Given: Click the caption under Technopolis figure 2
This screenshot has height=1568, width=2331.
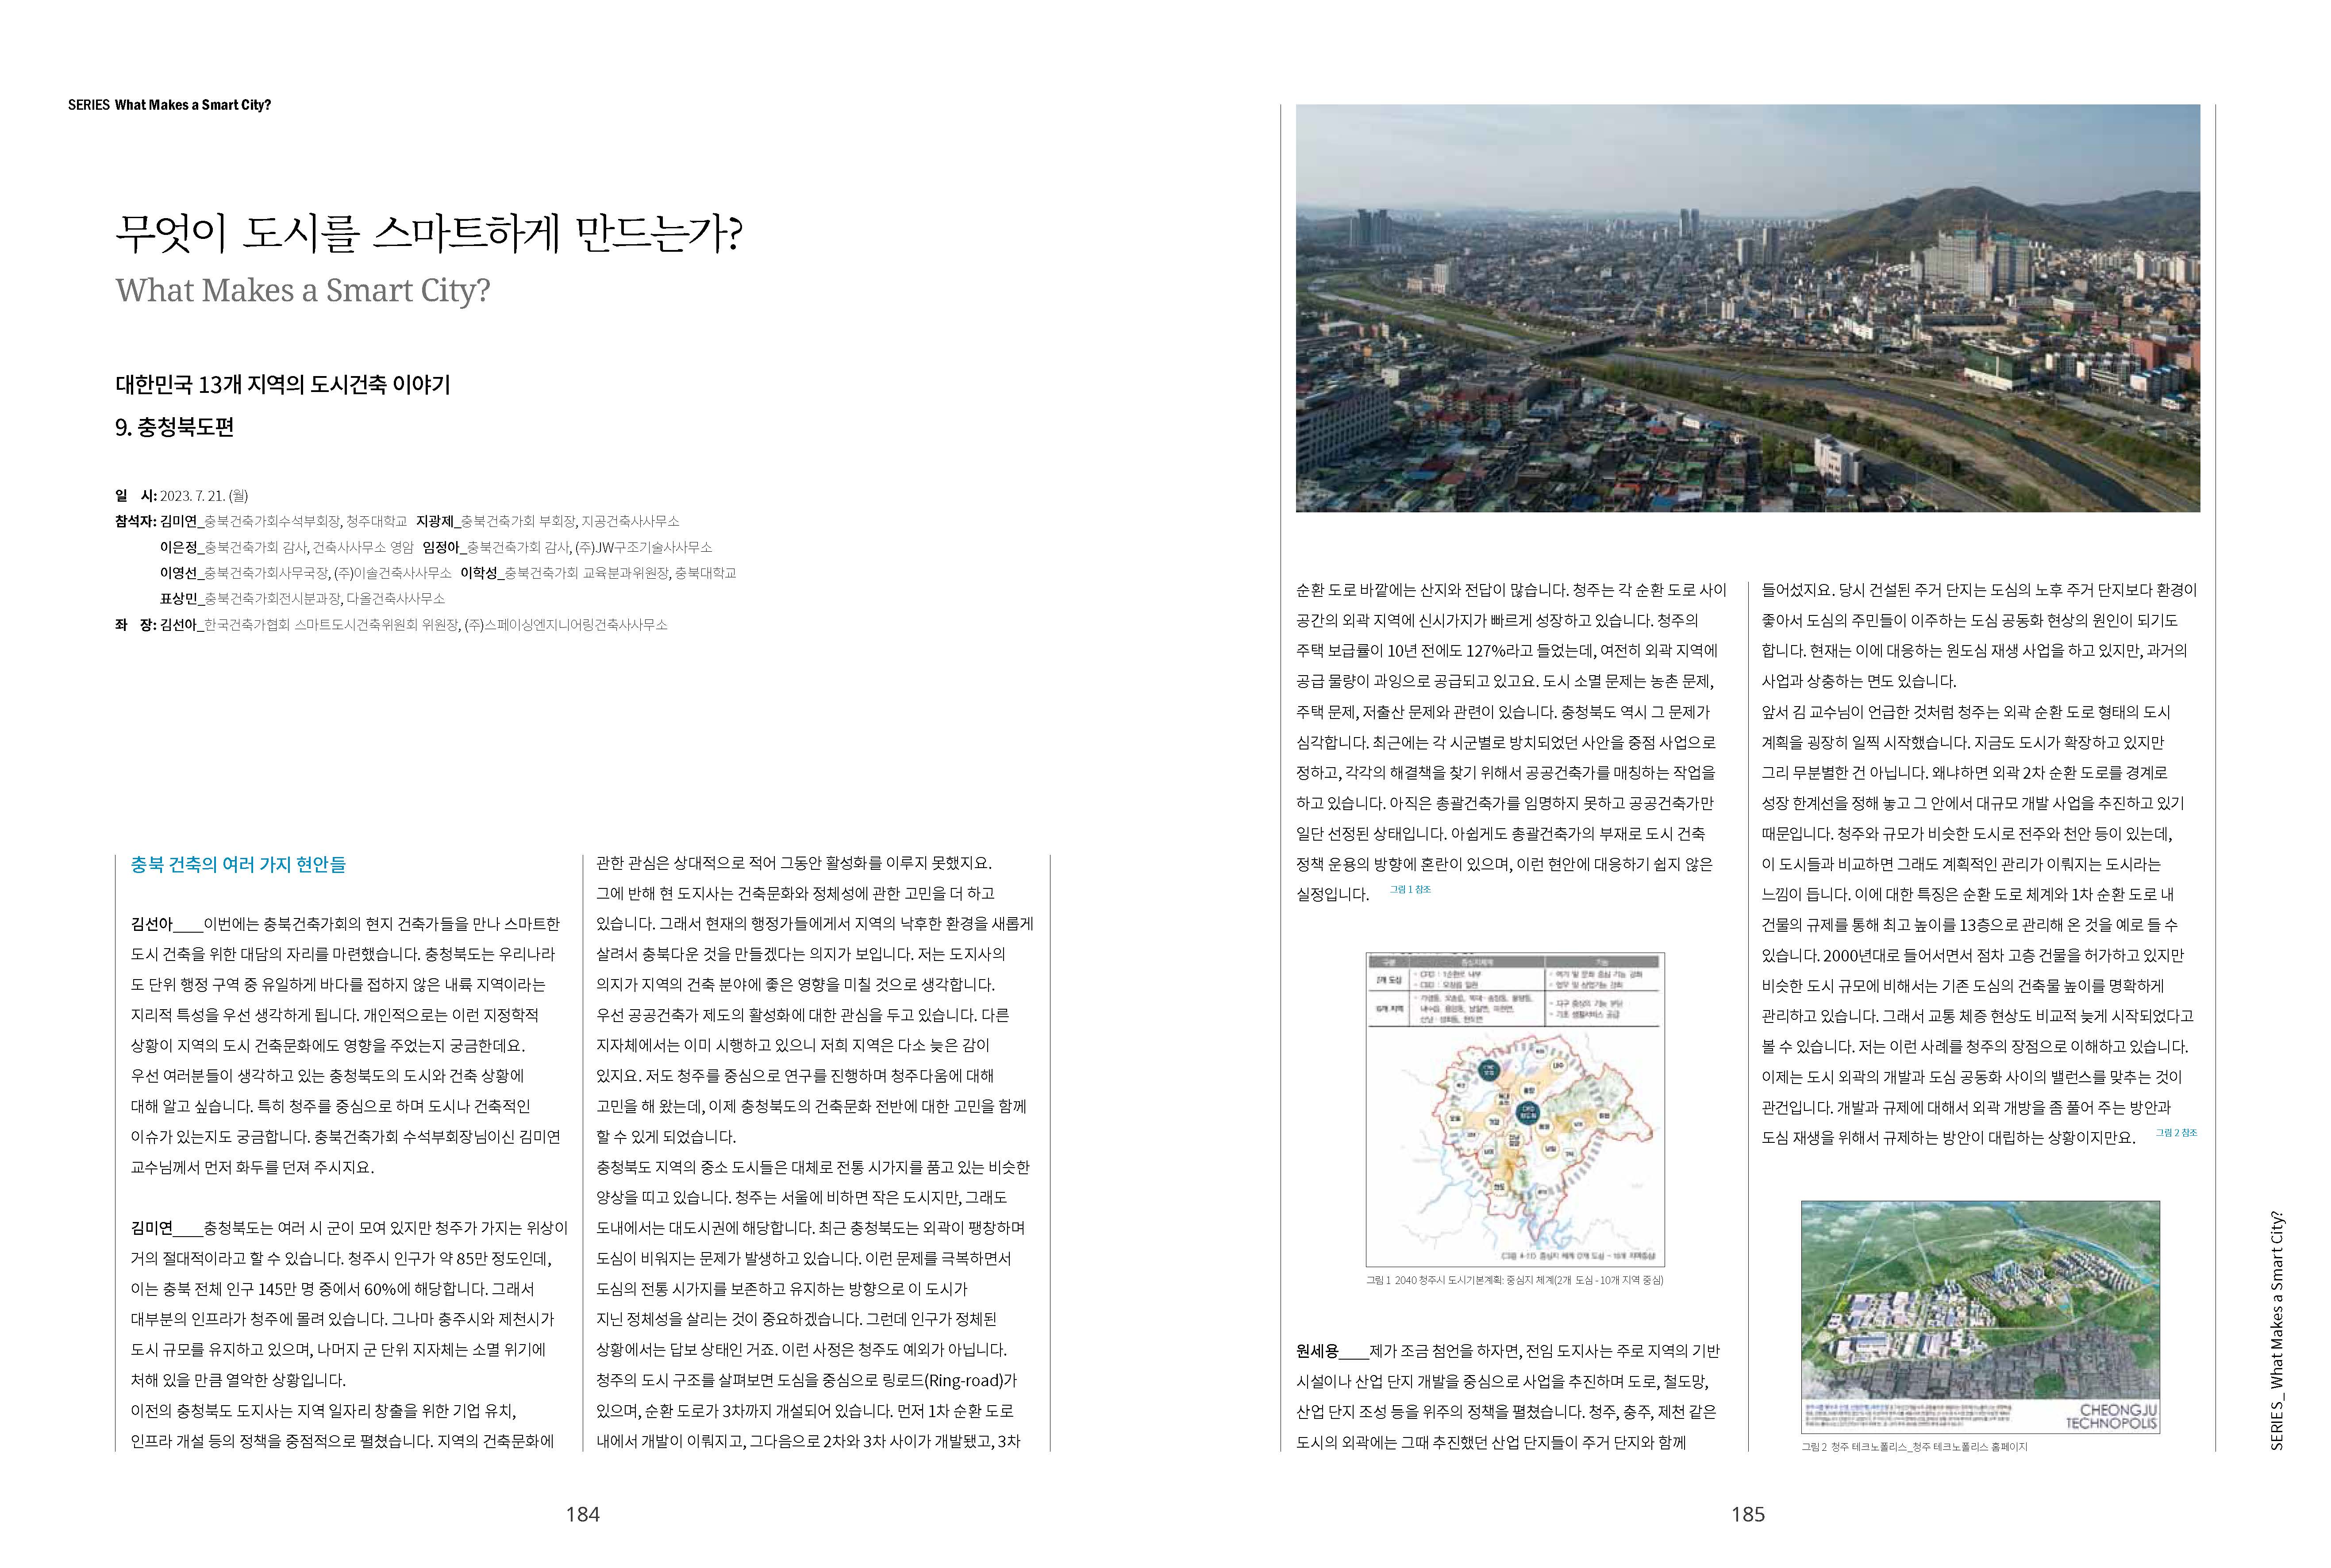Looking at the screenshot, I should tap(1913, 1446).
